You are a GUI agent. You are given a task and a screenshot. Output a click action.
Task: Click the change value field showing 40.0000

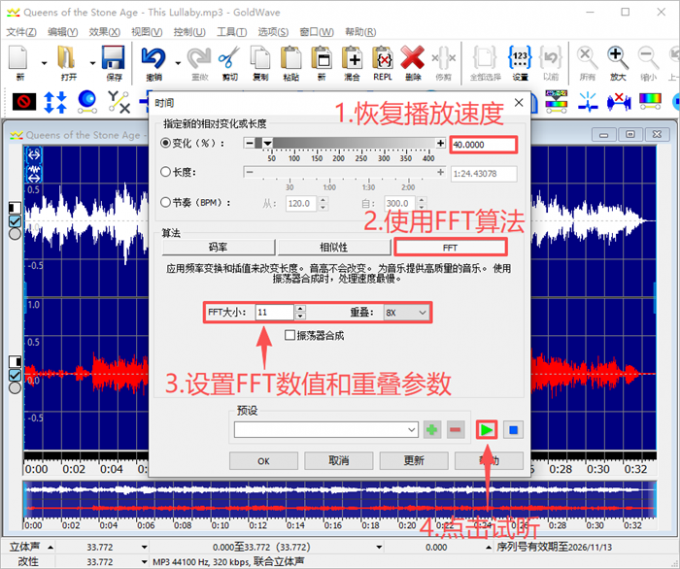(484, 144)
